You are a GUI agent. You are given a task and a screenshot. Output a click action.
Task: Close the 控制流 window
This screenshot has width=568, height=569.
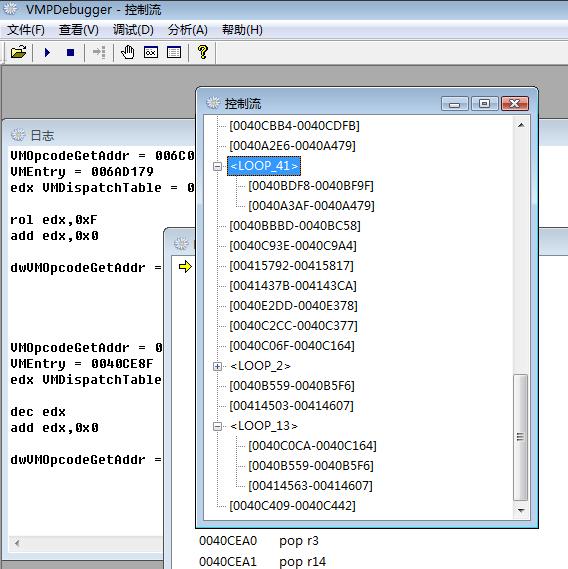point(515,104)
